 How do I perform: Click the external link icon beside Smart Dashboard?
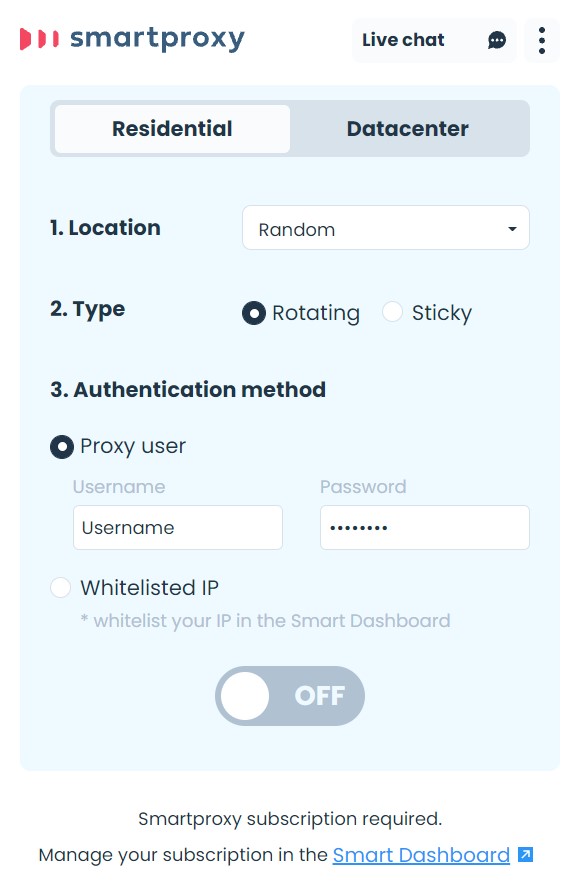pyautogui.click(x=524, y=855)
